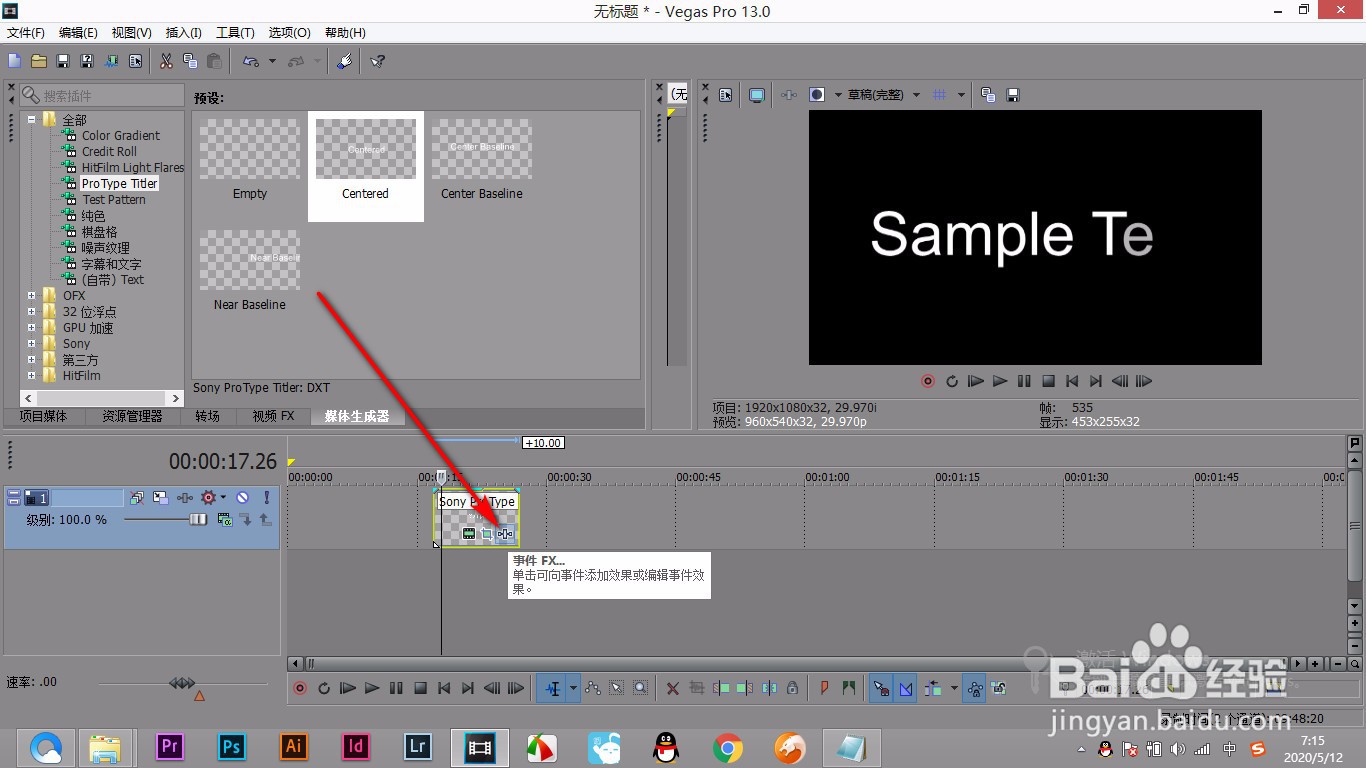Open the 插入(I) menu
The image size is (1366, 768).
pyautogui.click(x=183, y=33)
